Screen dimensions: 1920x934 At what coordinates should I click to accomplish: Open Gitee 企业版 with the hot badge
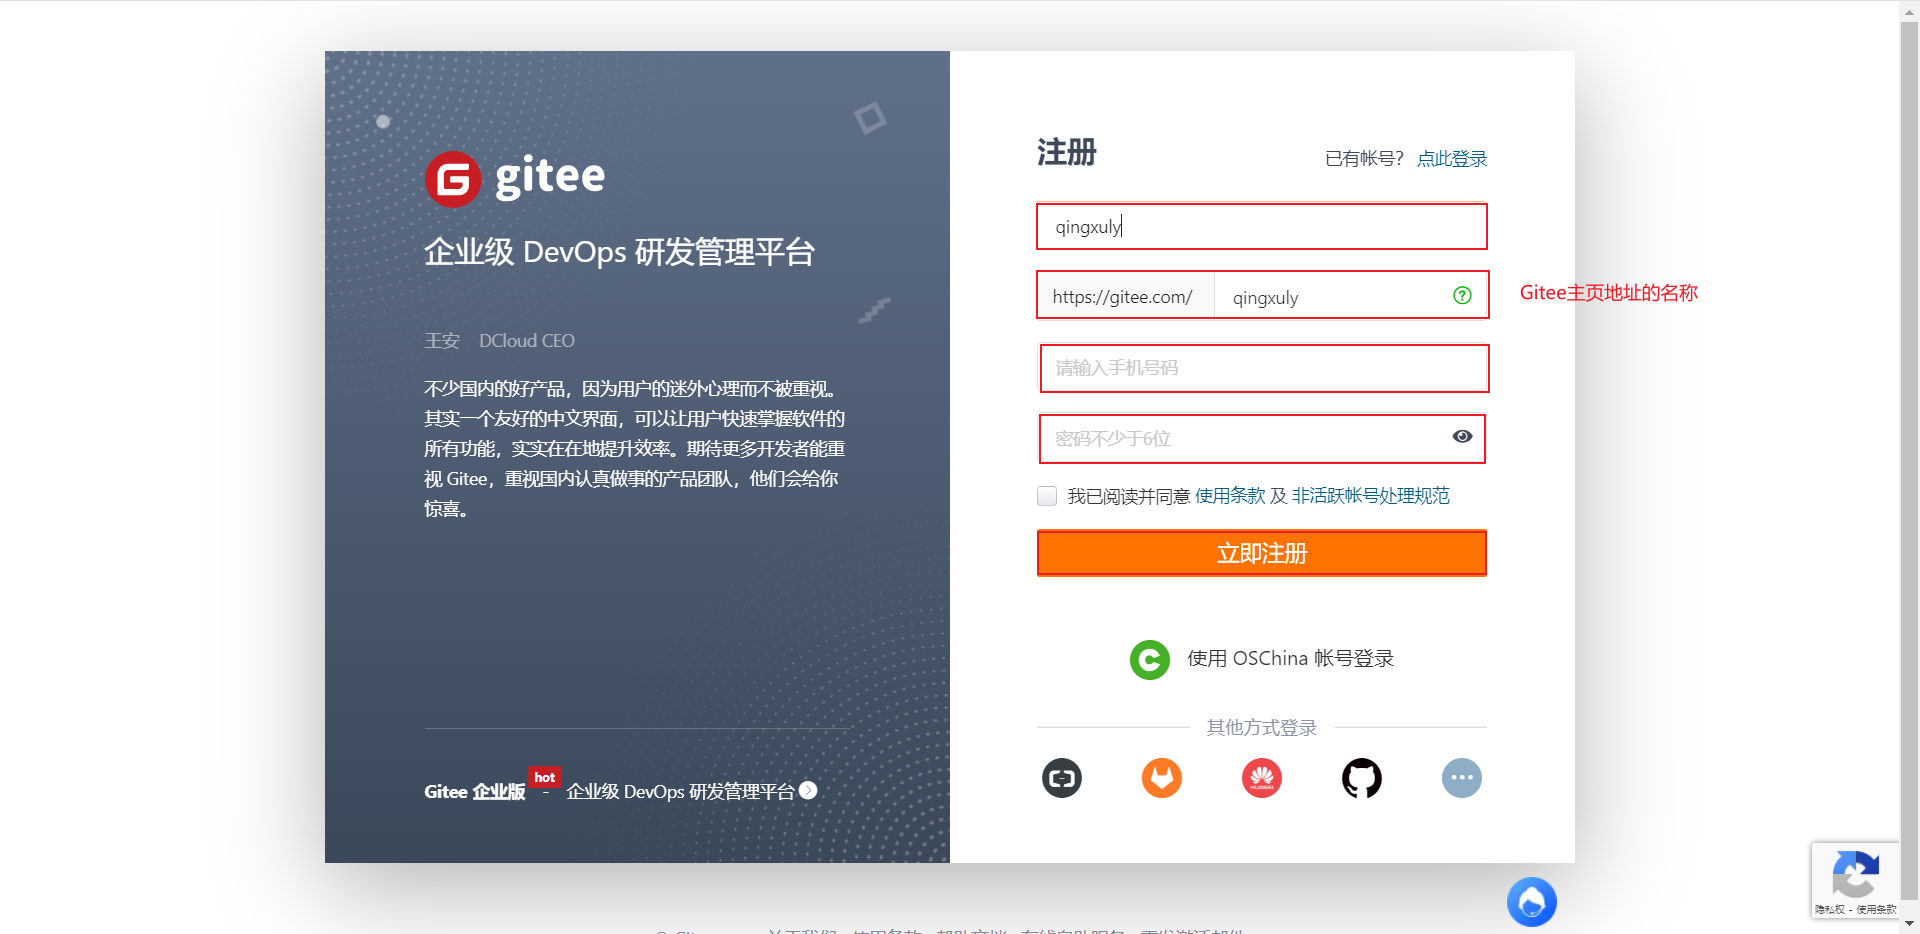pyautogui.click(x=474, y=791)
